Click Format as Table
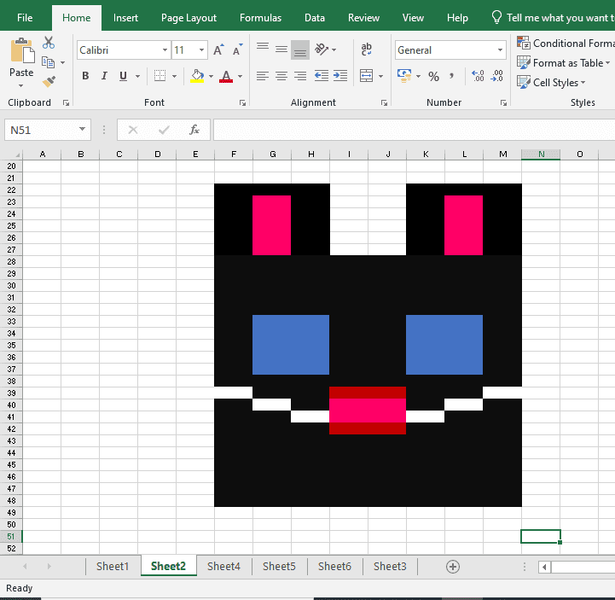This screenshot has height=600, width=615. tap(564, 63)
